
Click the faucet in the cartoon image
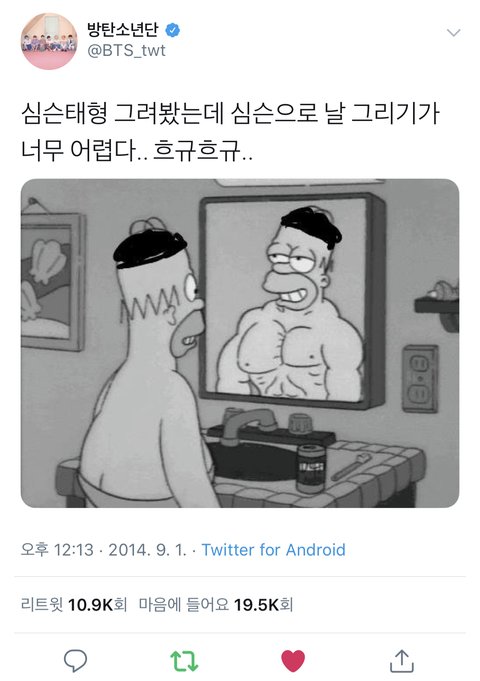pyautogui.click(x=248, y=424)
